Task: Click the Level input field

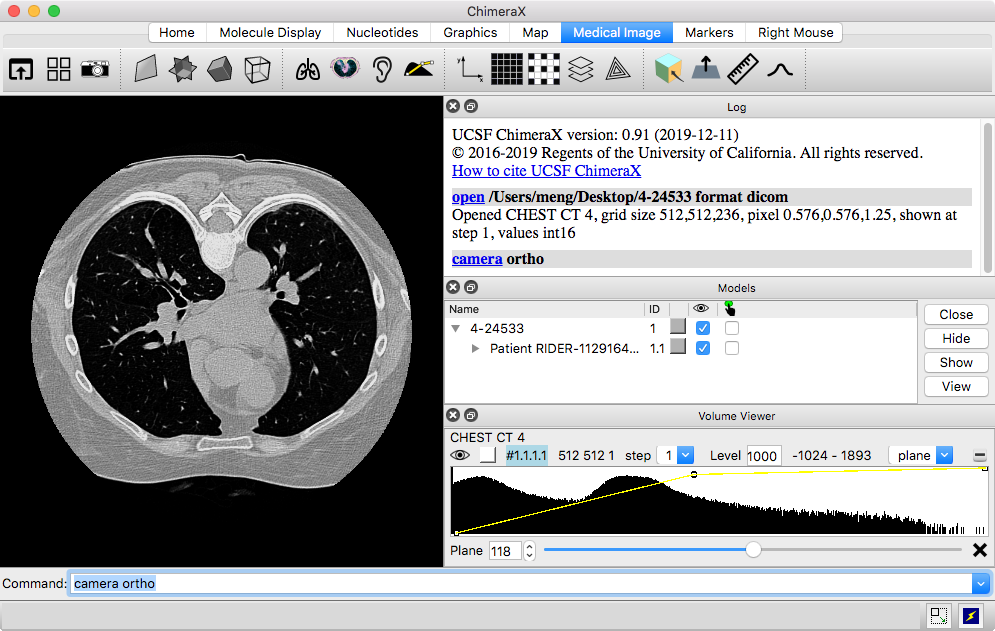Action: (x=763, y=456)
